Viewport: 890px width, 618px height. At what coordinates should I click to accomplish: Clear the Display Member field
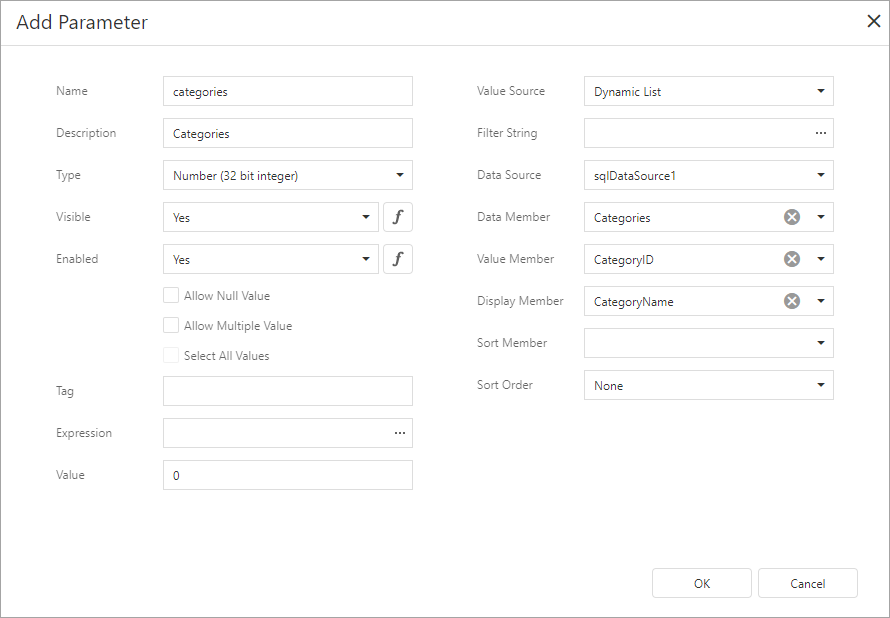click(x=790, y=301)
